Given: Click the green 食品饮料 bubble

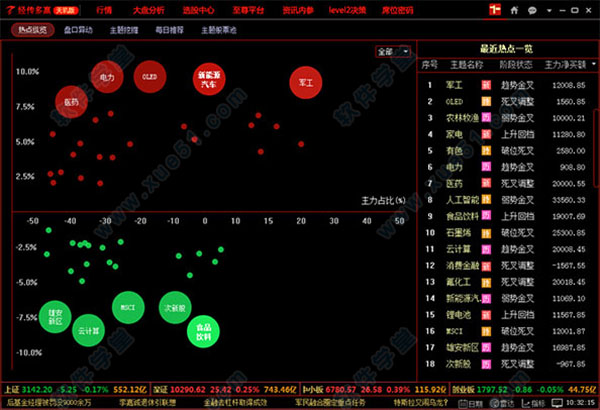Looking at the screenshot, I should 204,330.
